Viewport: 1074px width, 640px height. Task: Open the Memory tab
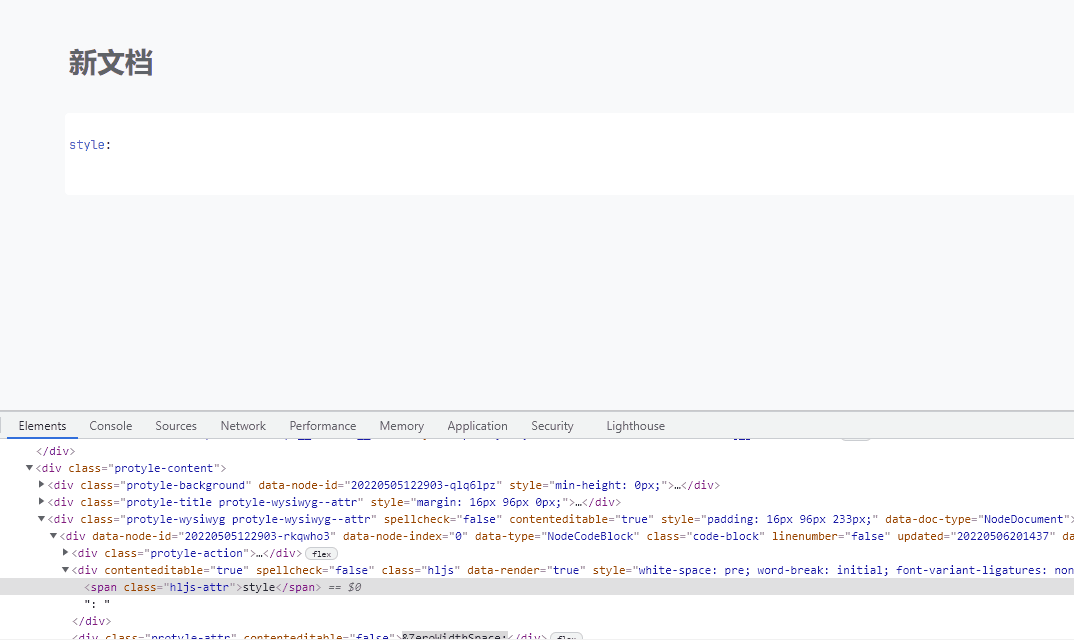[x=401, y=425]
